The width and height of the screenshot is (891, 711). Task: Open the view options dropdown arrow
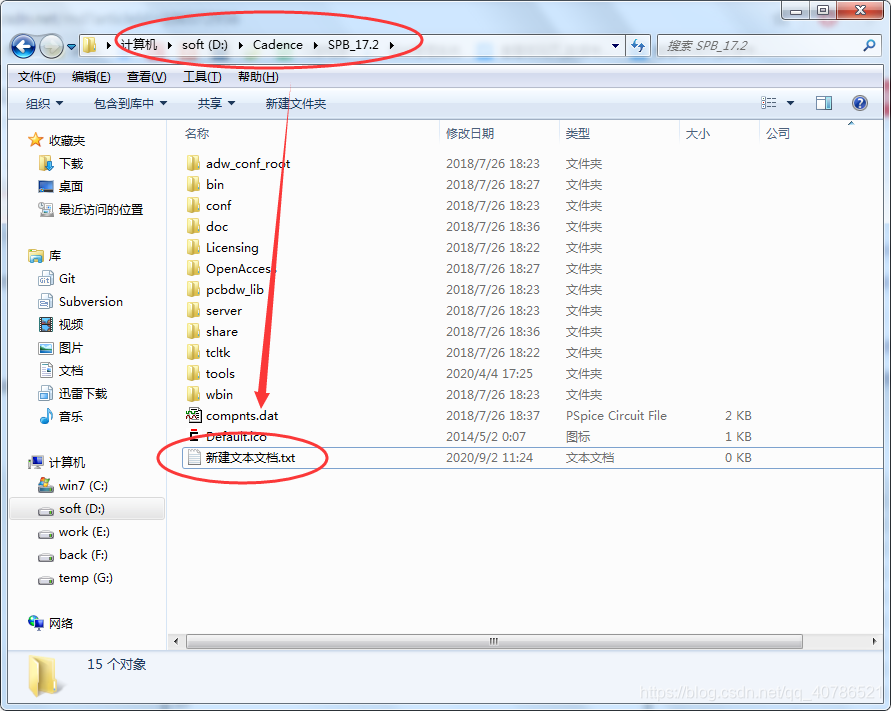790,103
